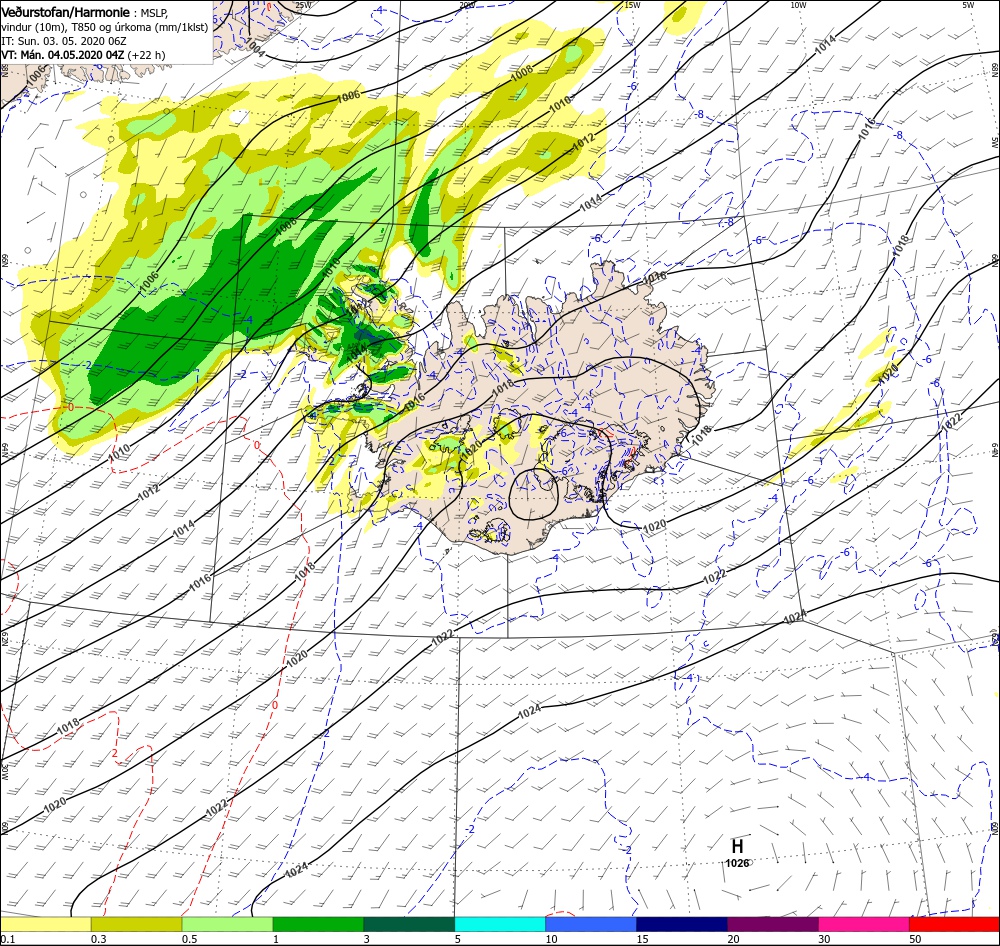
Task: Click the '10W' longitude label
Action: 798,5
